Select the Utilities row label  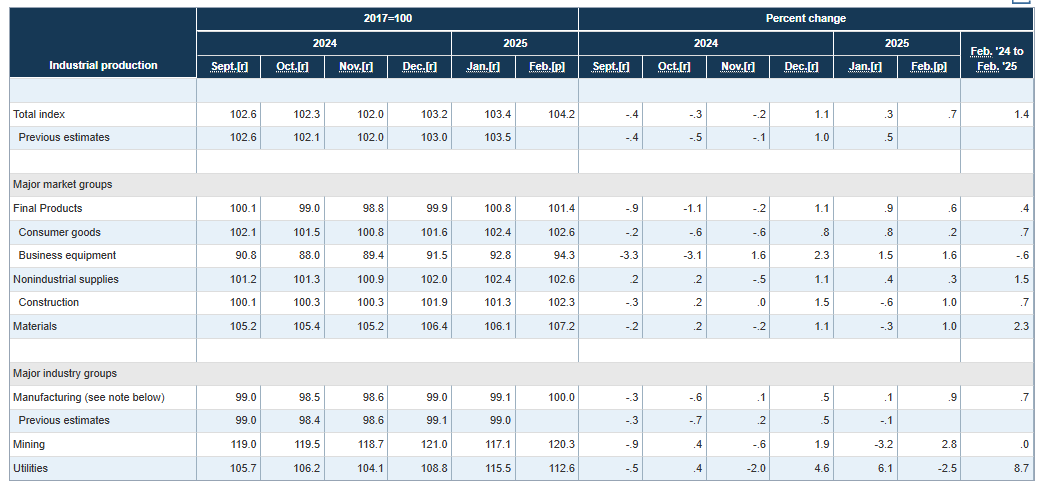pyautogui.click(x=29, y=468)
